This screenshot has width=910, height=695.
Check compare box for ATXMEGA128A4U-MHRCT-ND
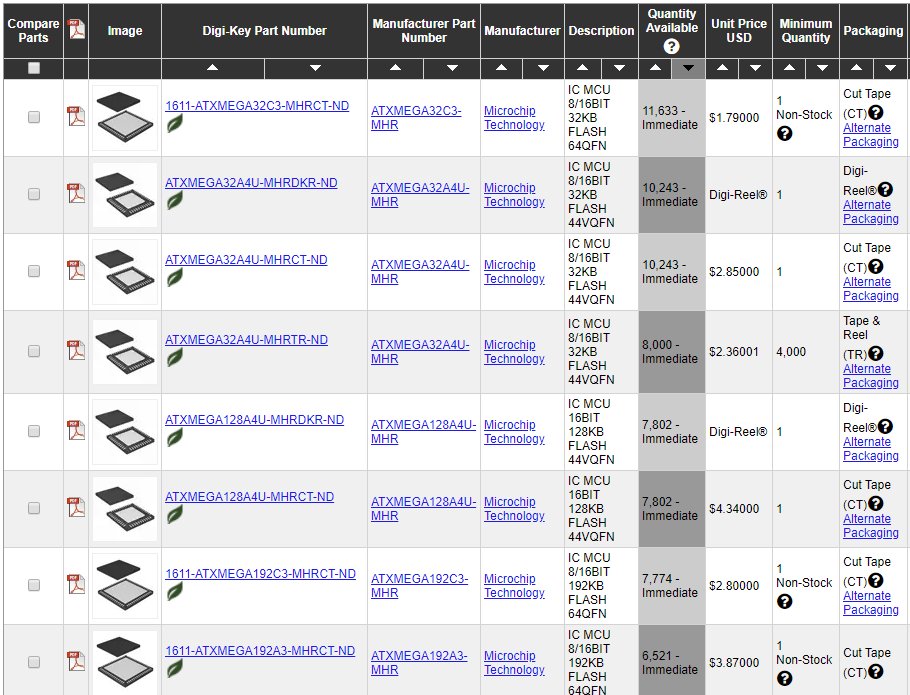coord(34,508)
